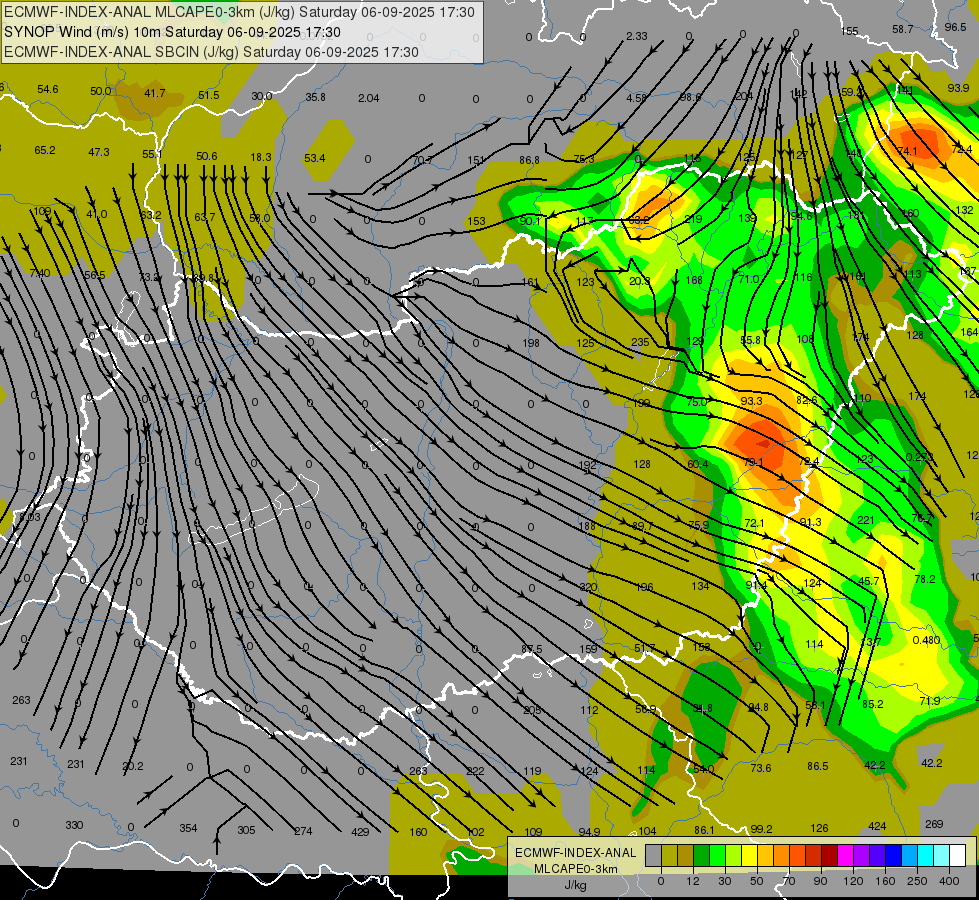Viewport: 979px width, 900px height.
Task: Click the map value '65.2'
Action: (x=45, y=151)
